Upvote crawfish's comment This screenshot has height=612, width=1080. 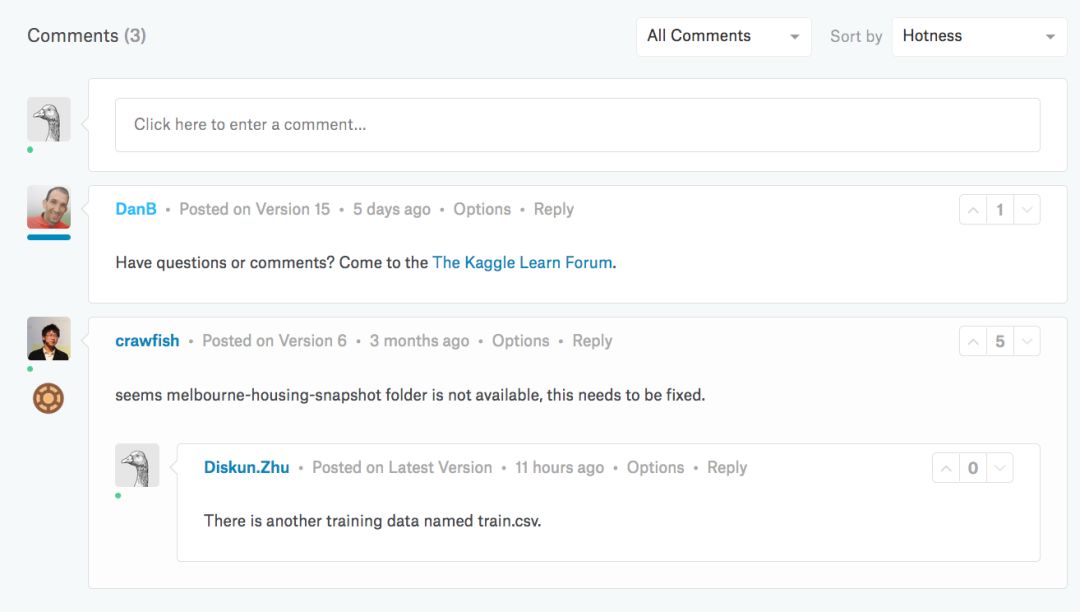coord(972,341)
